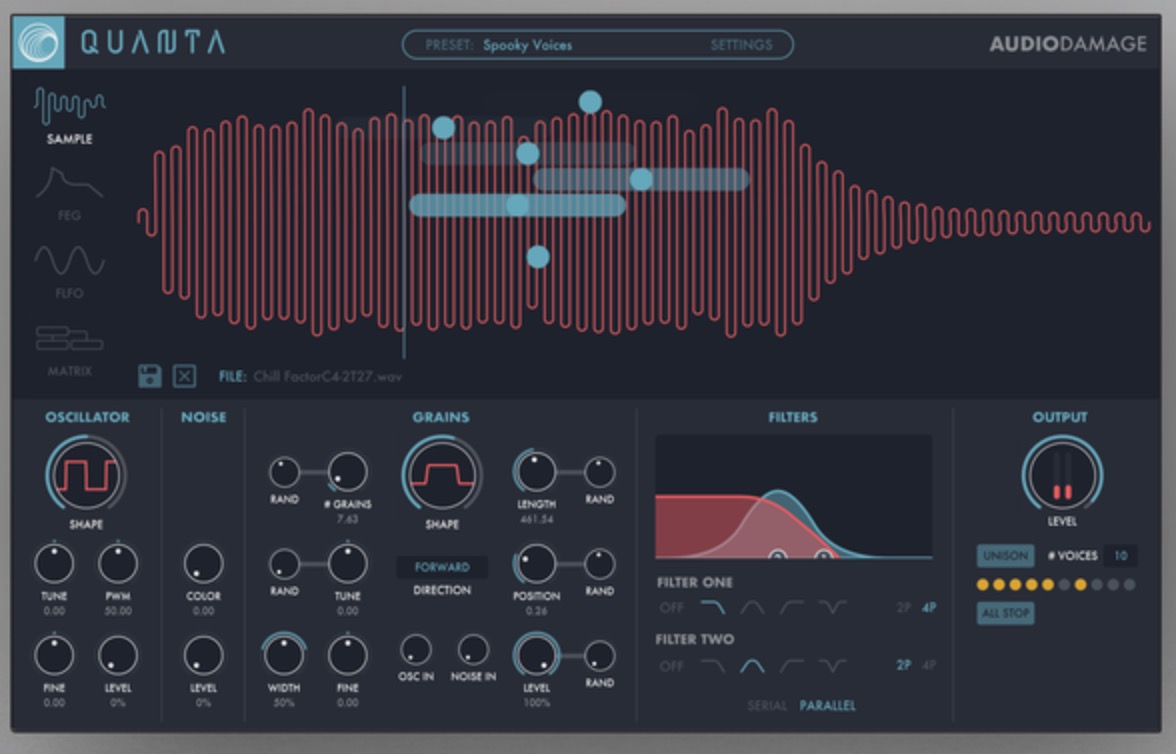Click the Noise LEVEL knob
The image size is (1176, 754).
pos(203,656)
